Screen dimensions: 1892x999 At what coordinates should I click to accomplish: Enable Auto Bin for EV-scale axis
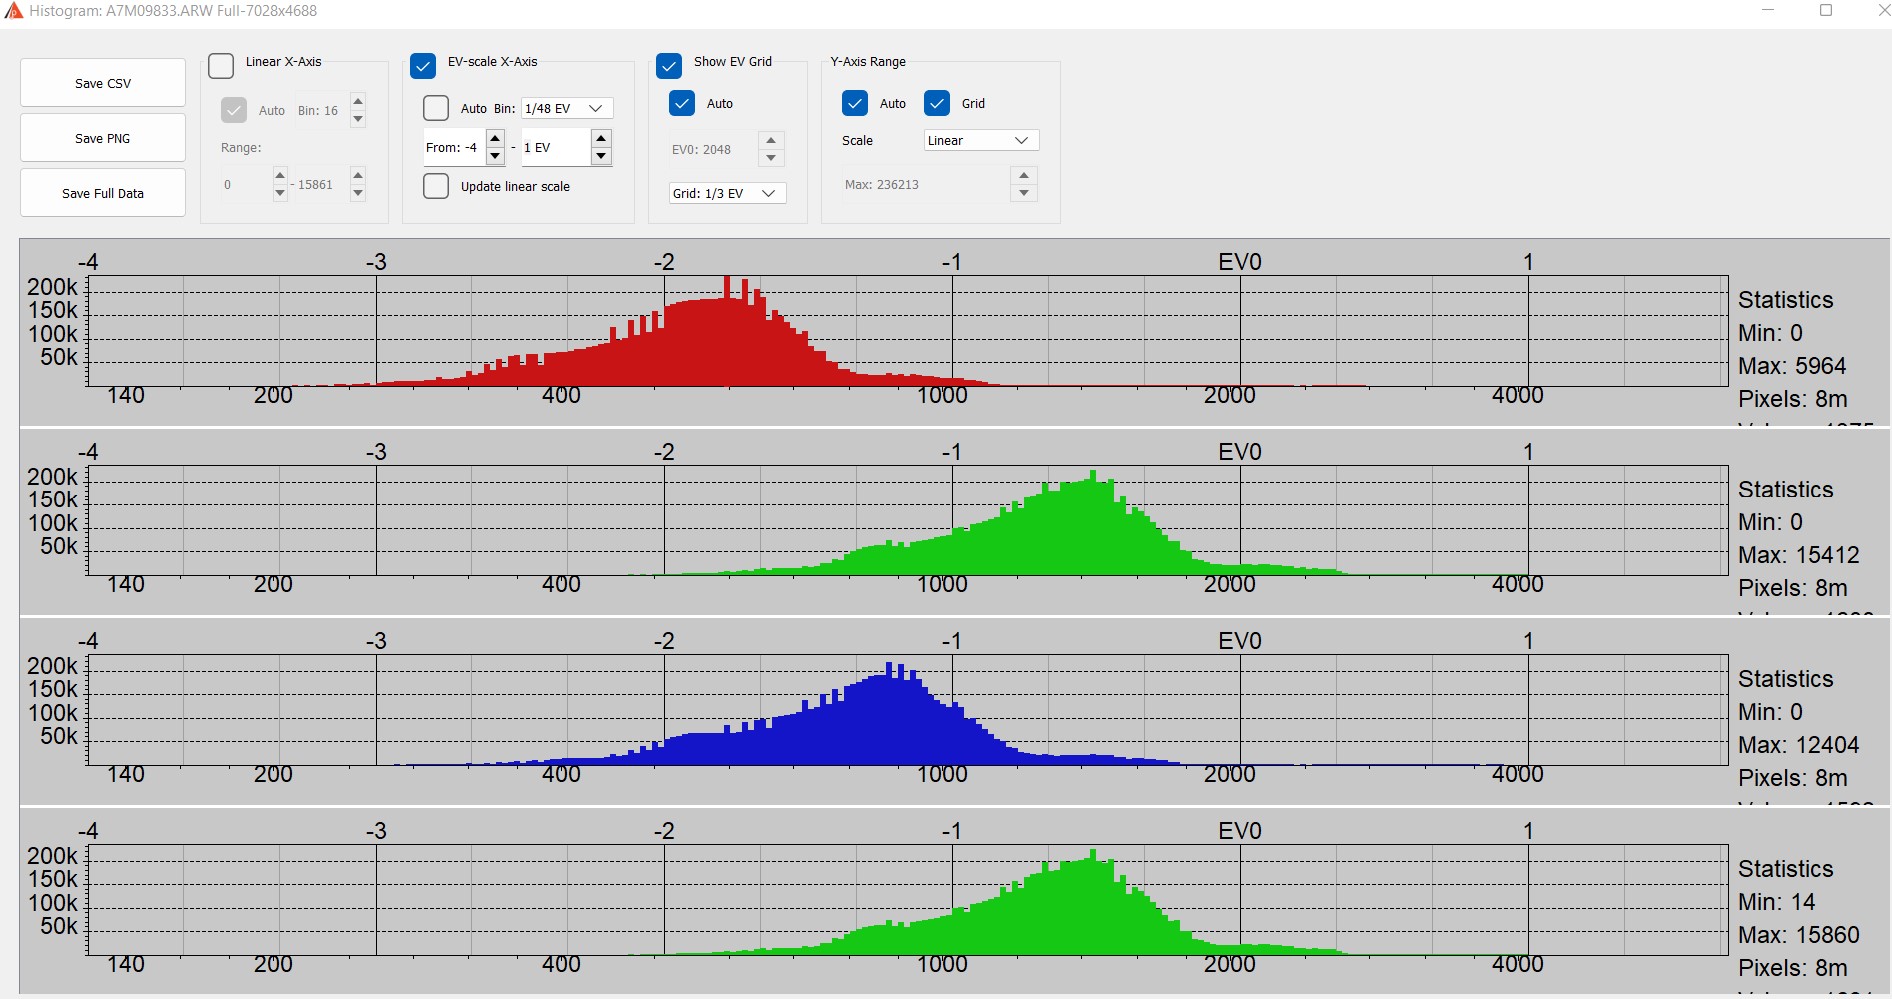click(436, 108)
